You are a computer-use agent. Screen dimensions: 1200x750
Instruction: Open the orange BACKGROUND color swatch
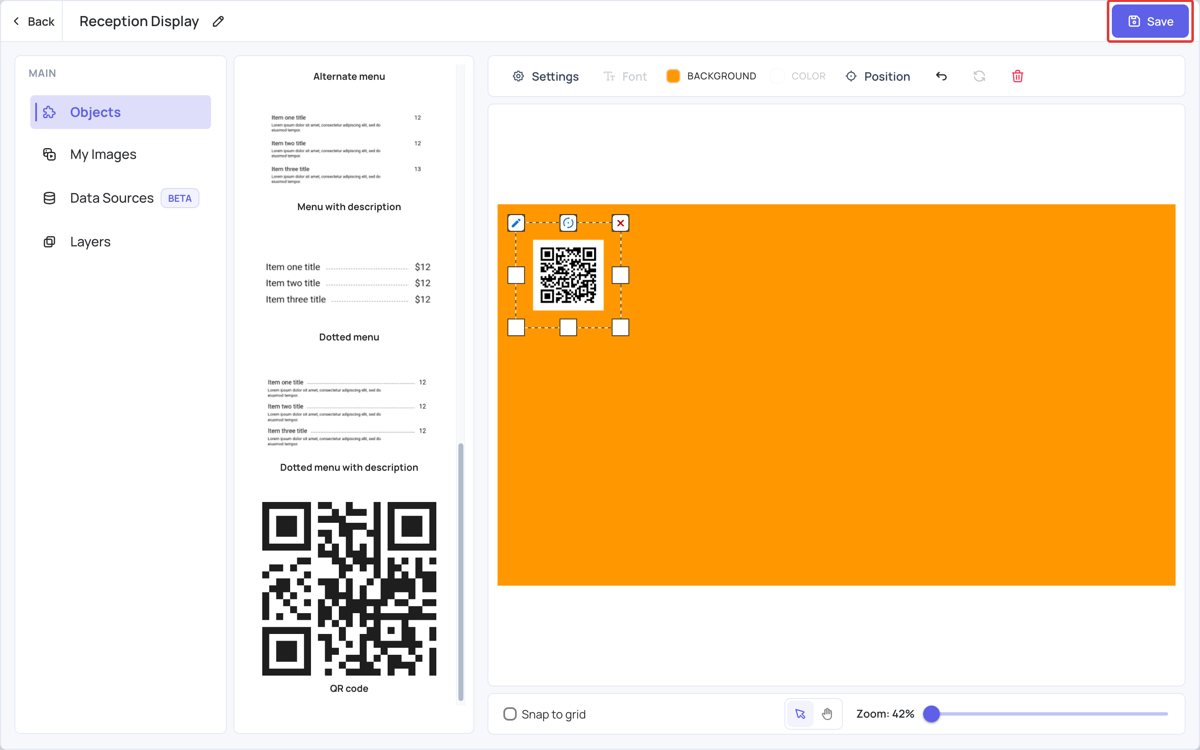673,76
